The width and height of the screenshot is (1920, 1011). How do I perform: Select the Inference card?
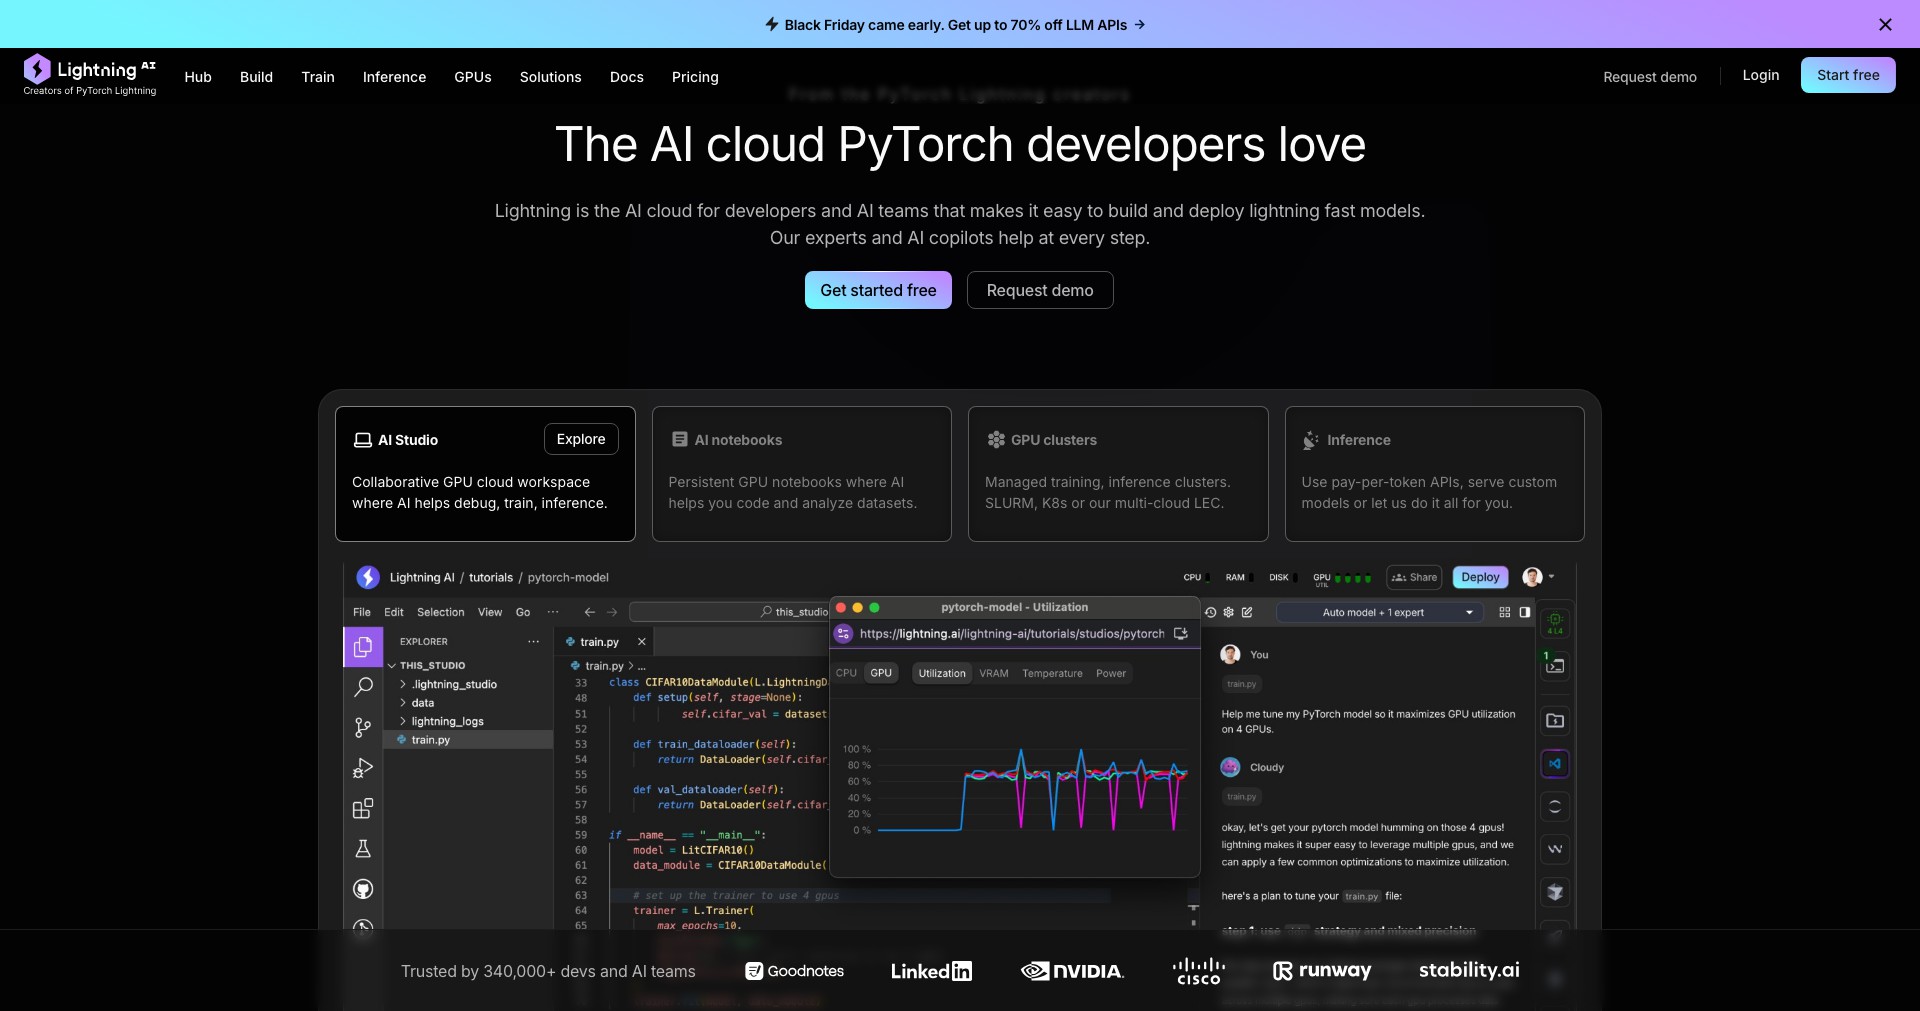(x=1434, y=474)
